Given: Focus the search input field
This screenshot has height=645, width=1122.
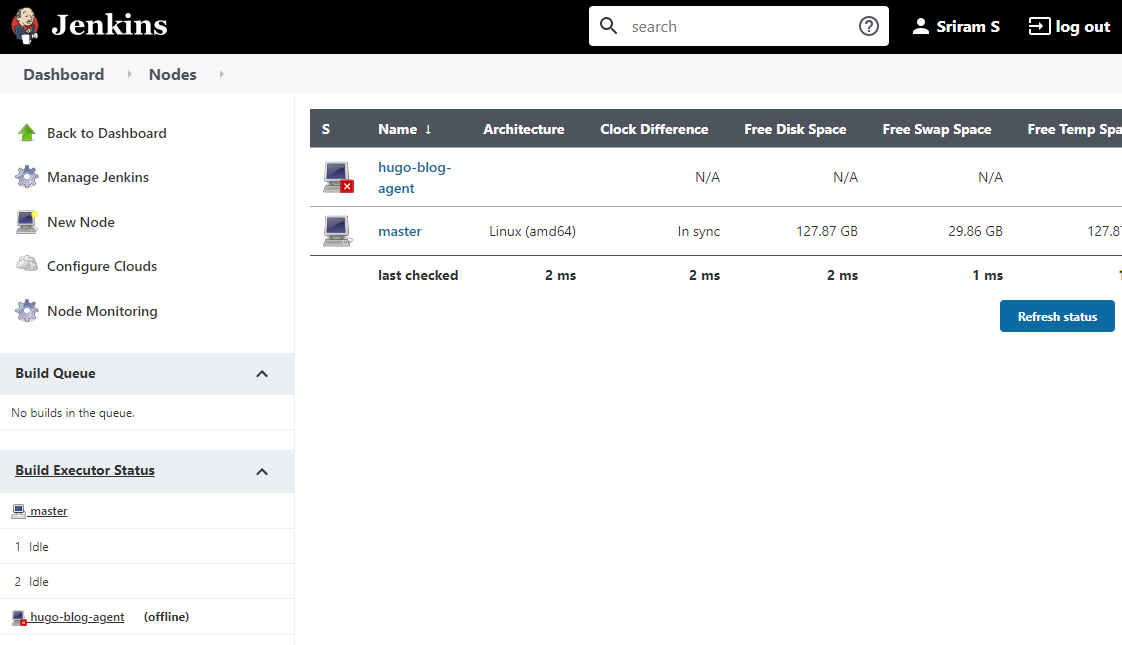Looking at the screenshot, I should coord(739,26).
